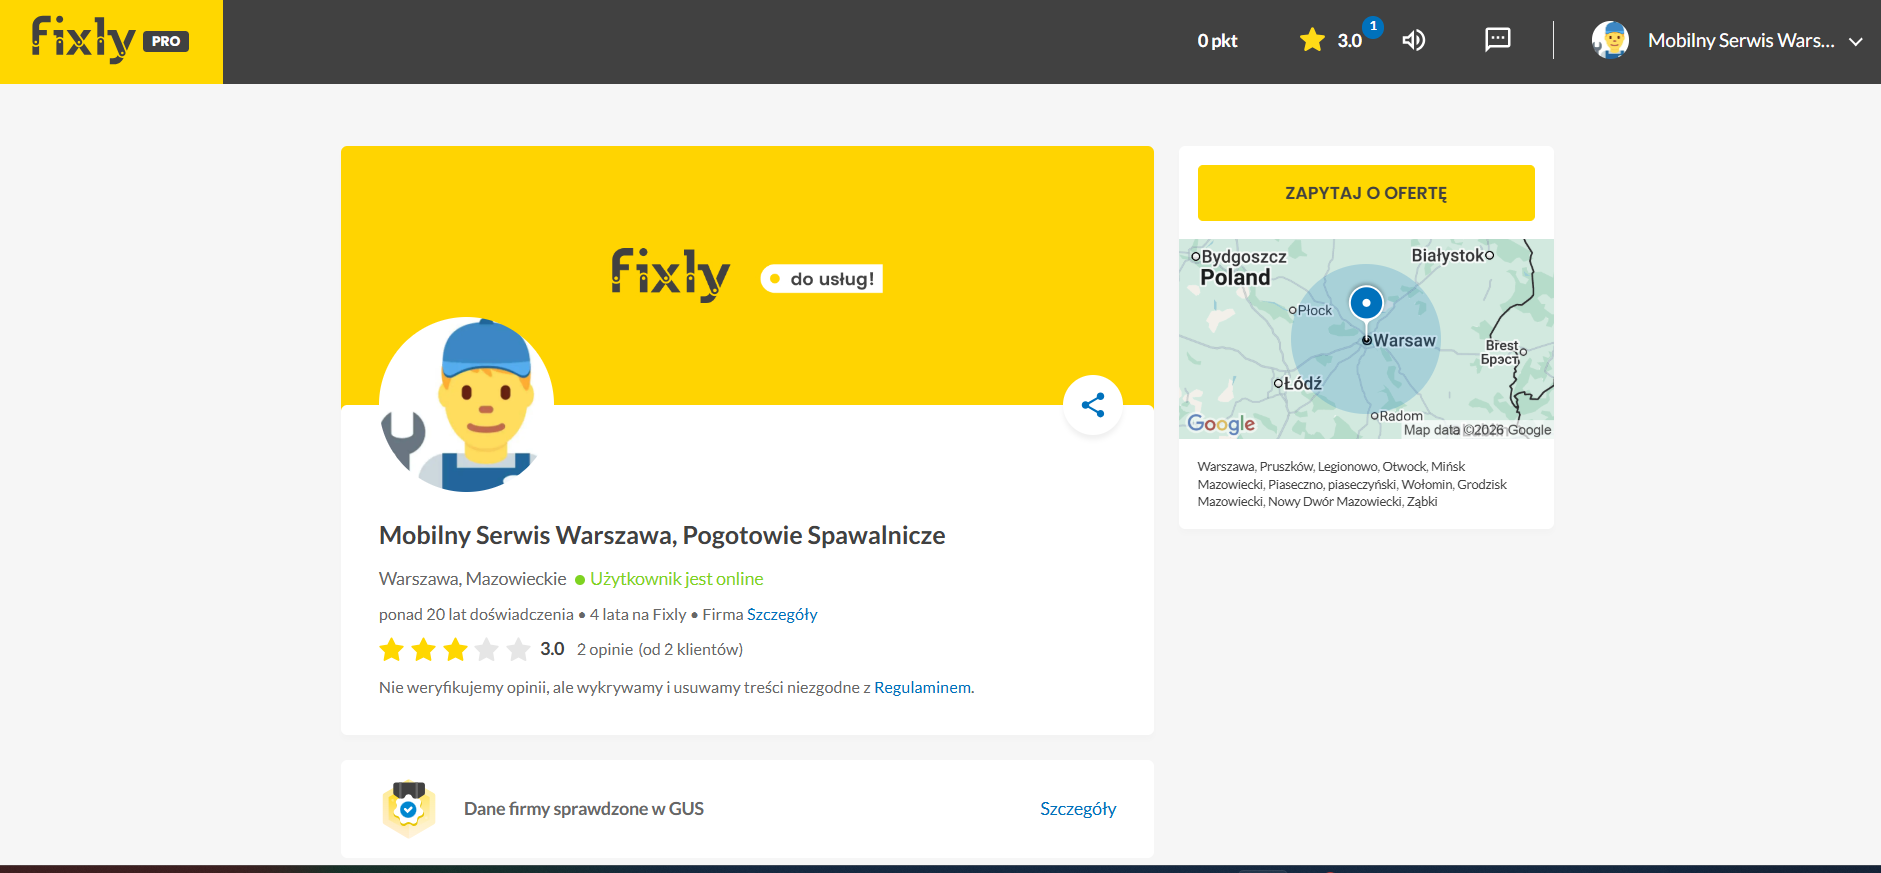Click the service area towns list
Image resolution: width=1881 pixels, height=873 pixels.
tap(1352, 484)
